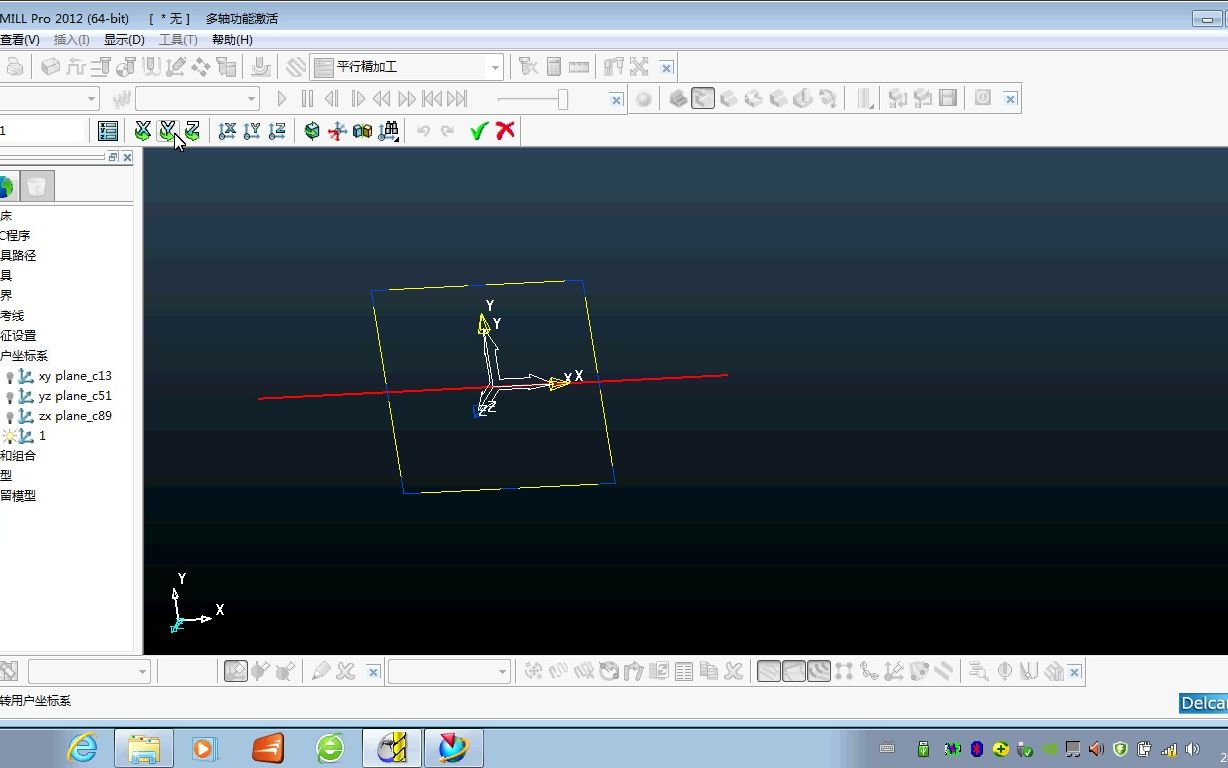Select the align to X axis icon
This screenshot has height=768, width=1228.
tap(227, 131)
